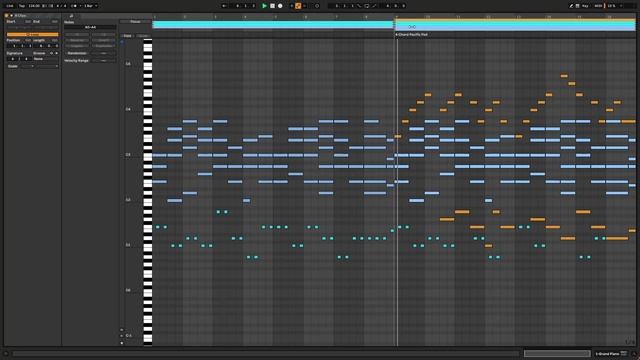Click the Re-Enable Automation button
Viewport: 640px width, 360px height.
tap(304, 6)
